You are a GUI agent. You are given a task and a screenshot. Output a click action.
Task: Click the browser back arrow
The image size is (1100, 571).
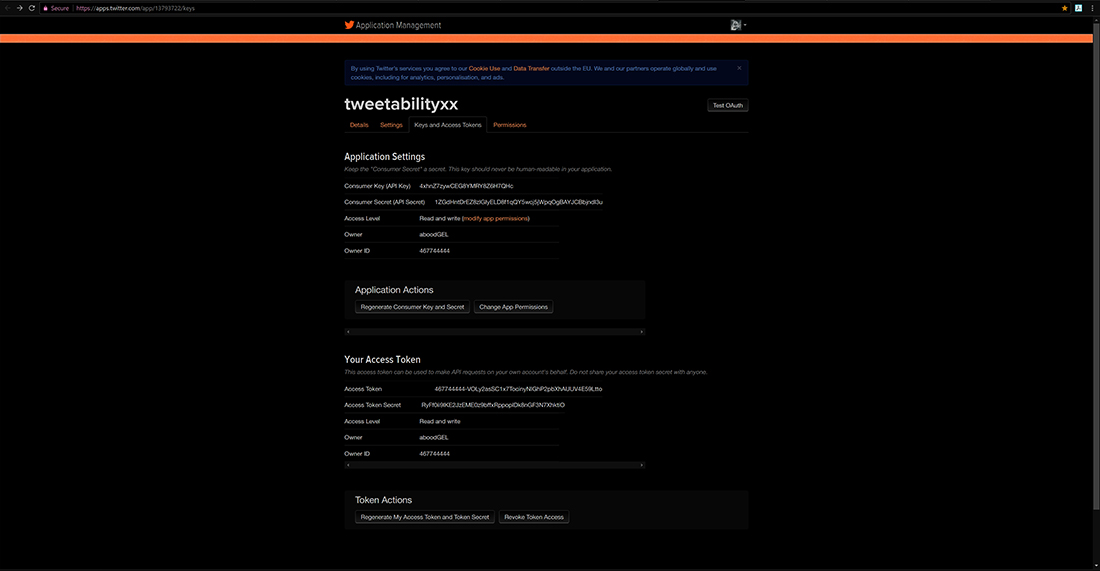(x=8, y=8)
